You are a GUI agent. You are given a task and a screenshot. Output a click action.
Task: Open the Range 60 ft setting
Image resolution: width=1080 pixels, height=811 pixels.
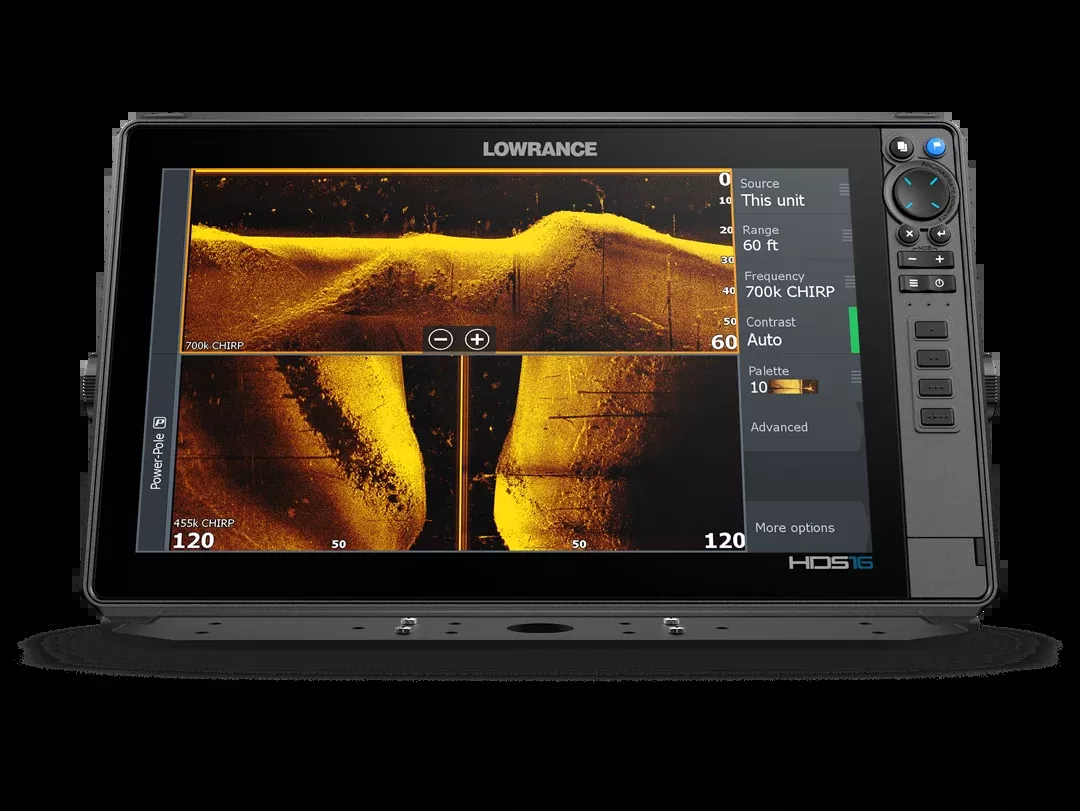(x=795, y=238)
